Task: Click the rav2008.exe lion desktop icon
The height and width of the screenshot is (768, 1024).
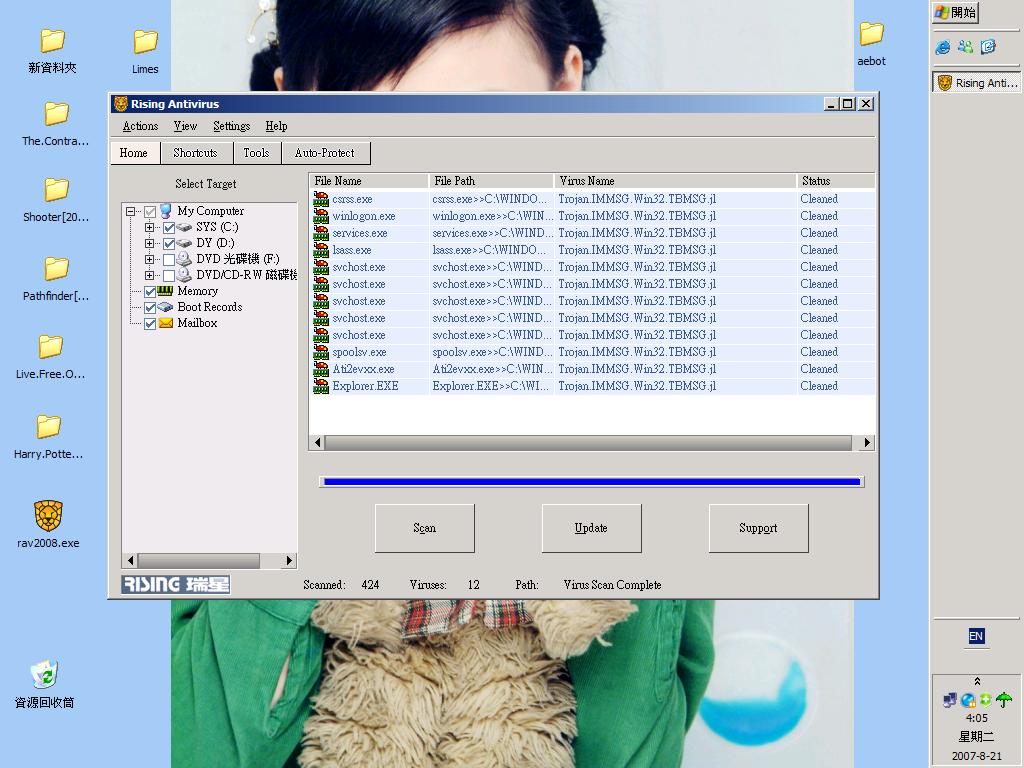Action: click(48, 516)
